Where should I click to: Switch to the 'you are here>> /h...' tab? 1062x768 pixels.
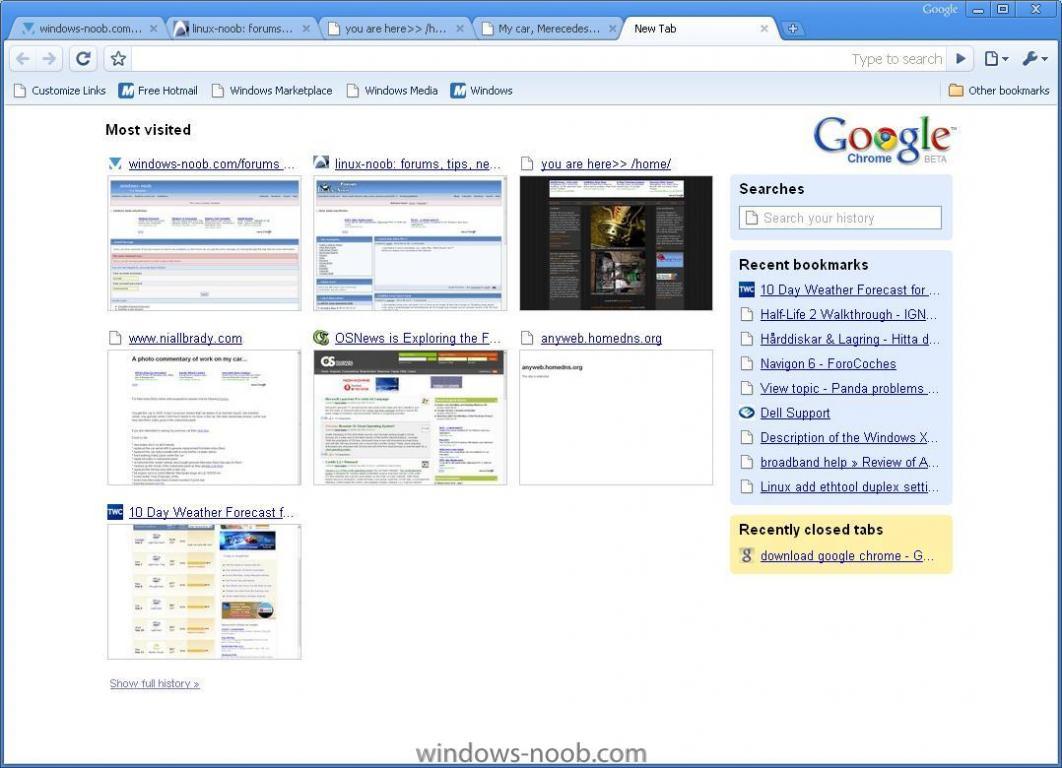click(394, 28)
